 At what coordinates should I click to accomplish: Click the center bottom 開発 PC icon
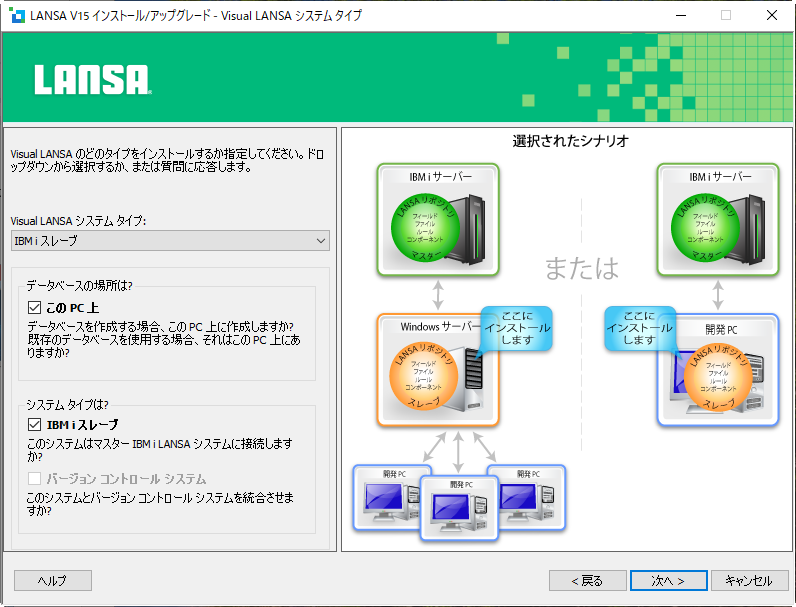[x=459, y=509]
